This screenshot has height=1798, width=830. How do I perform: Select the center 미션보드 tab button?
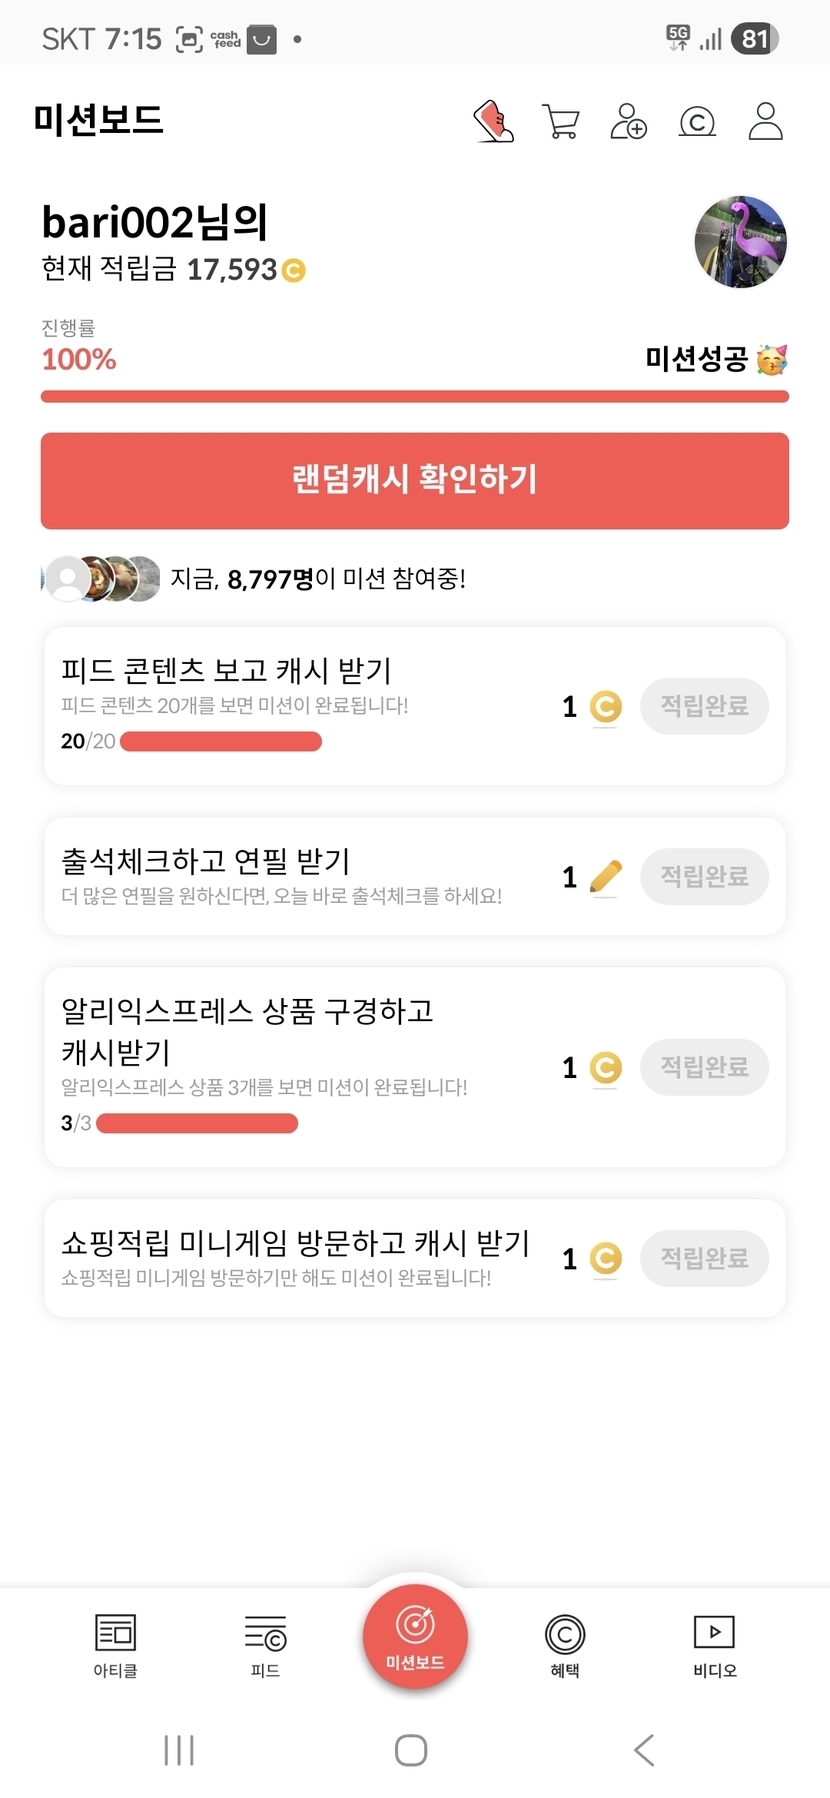[x=415, y=1636]
